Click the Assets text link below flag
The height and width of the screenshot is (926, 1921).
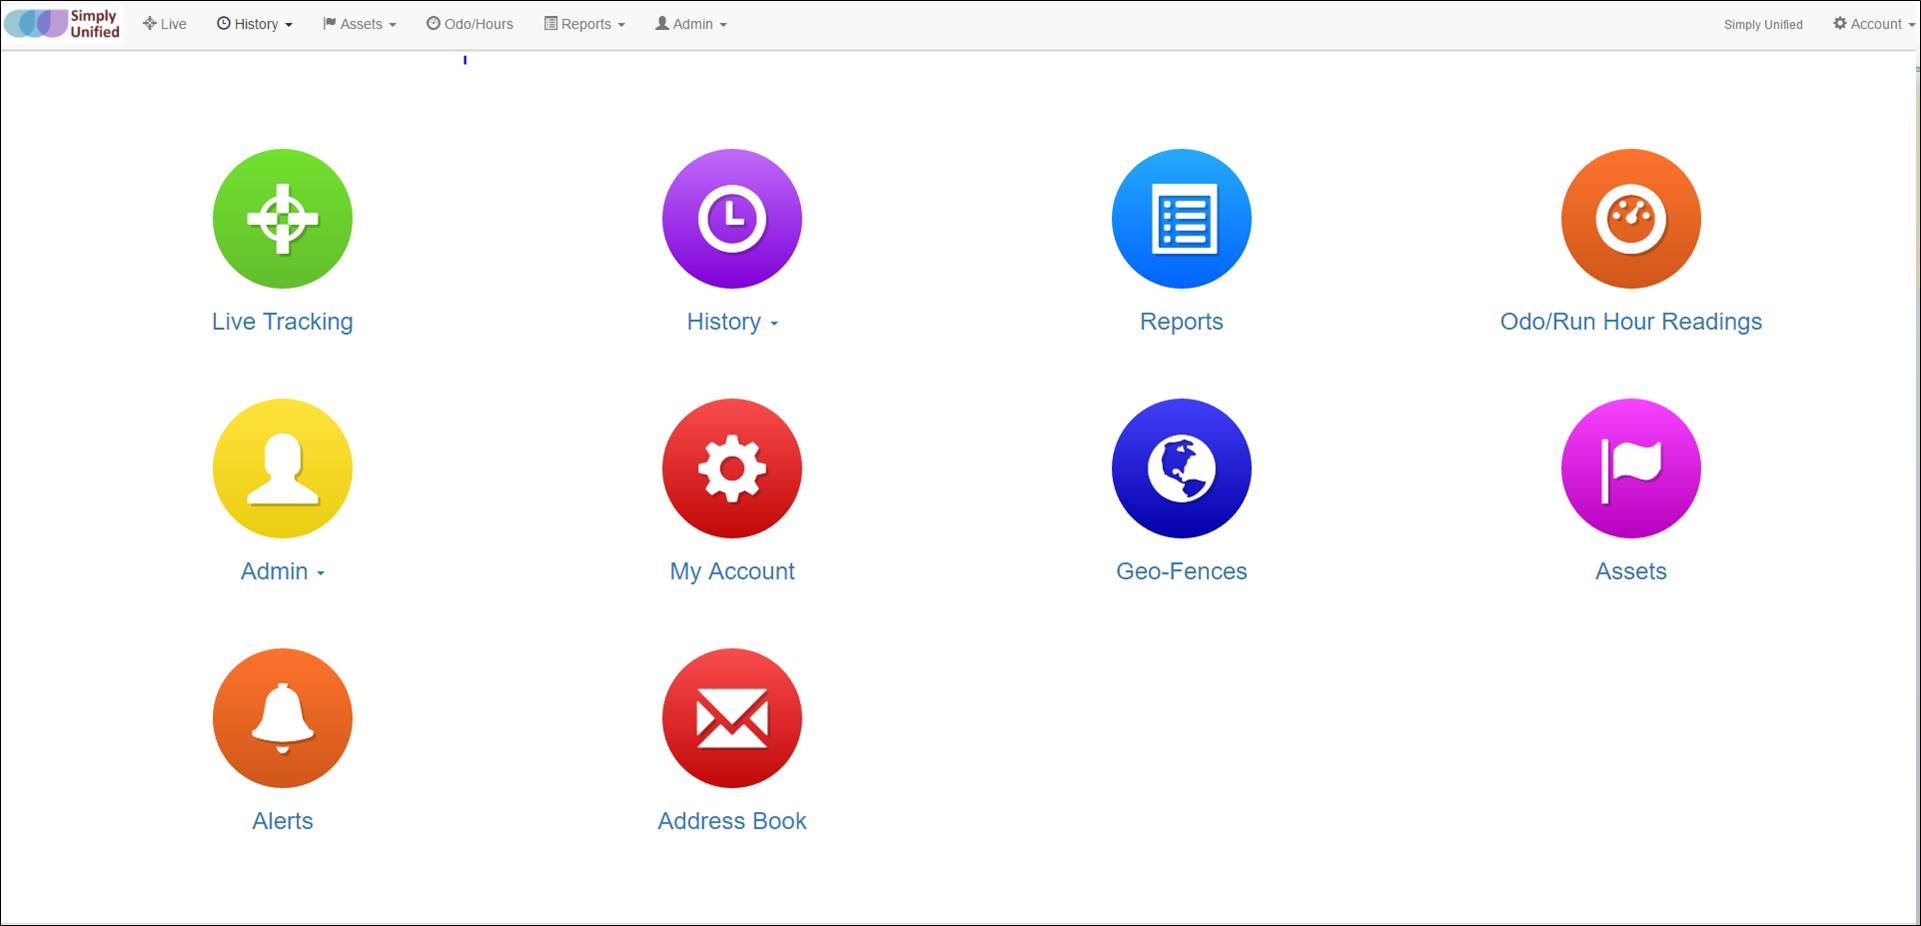1631,571
